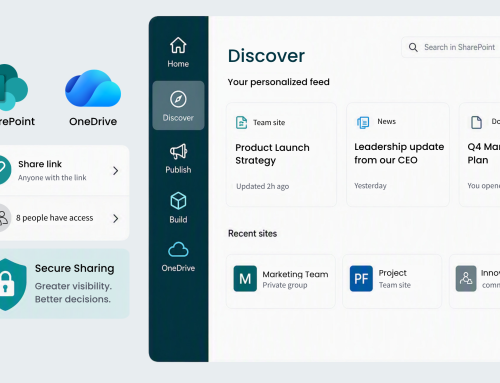The width and height of the screenshot is (500, 383).
Task: Click the Secure Sharing shield icon
Action: tap(13, 284)
